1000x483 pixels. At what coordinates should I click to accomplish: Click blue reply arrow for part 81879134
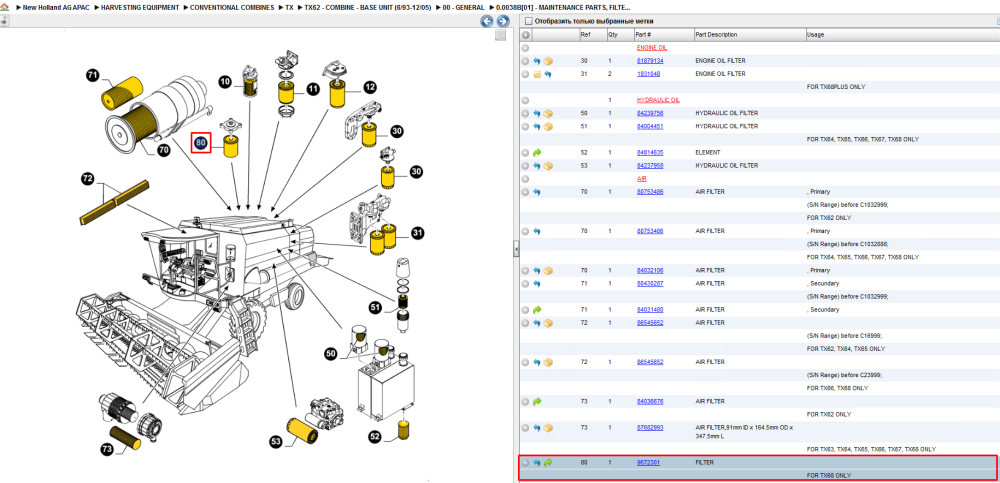(x=537, y=61)
